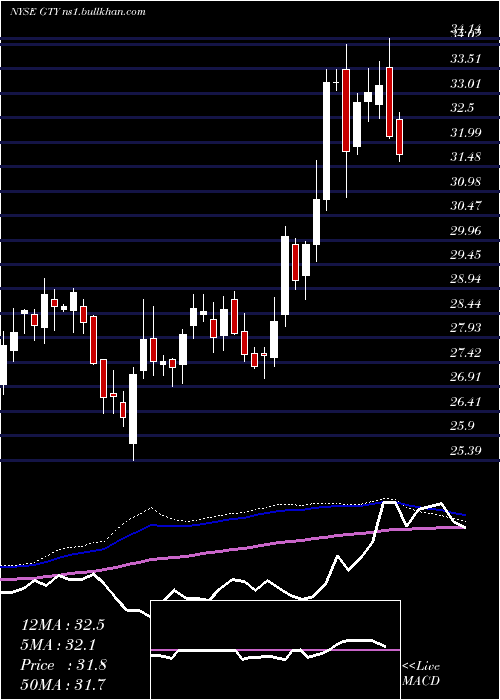
Task: Click the lowest white candlestick near 25.39
Action: pos(133,409)
